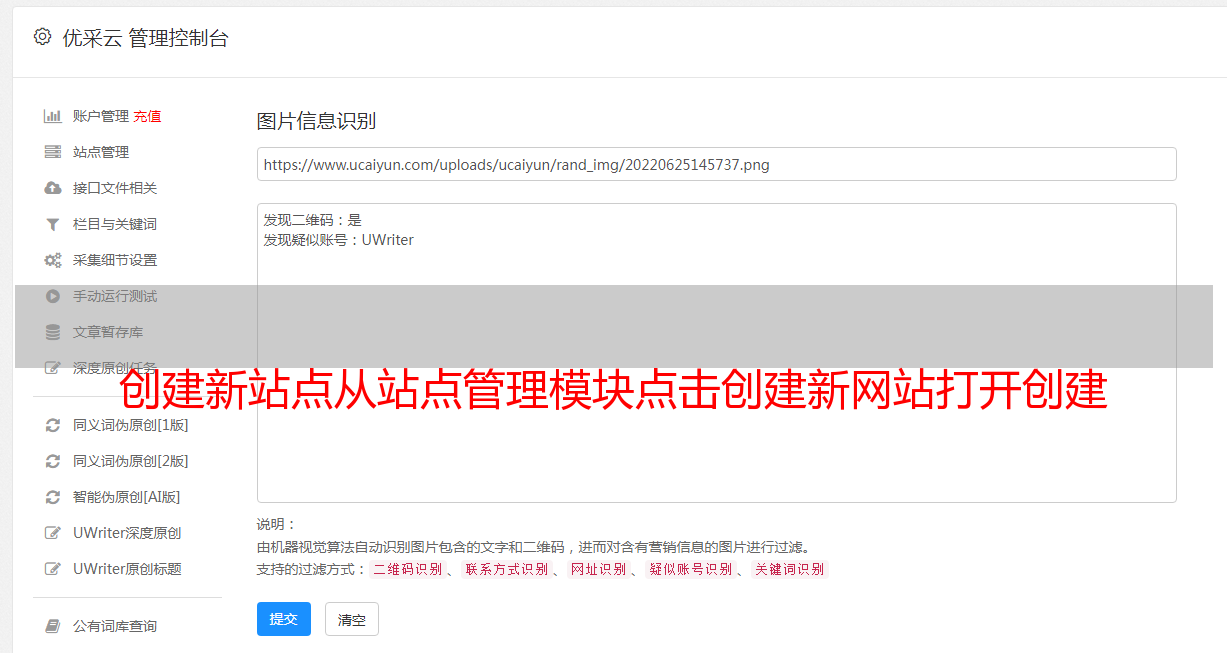
Task: Click the 清空 button
Action: tap(352, 619)
